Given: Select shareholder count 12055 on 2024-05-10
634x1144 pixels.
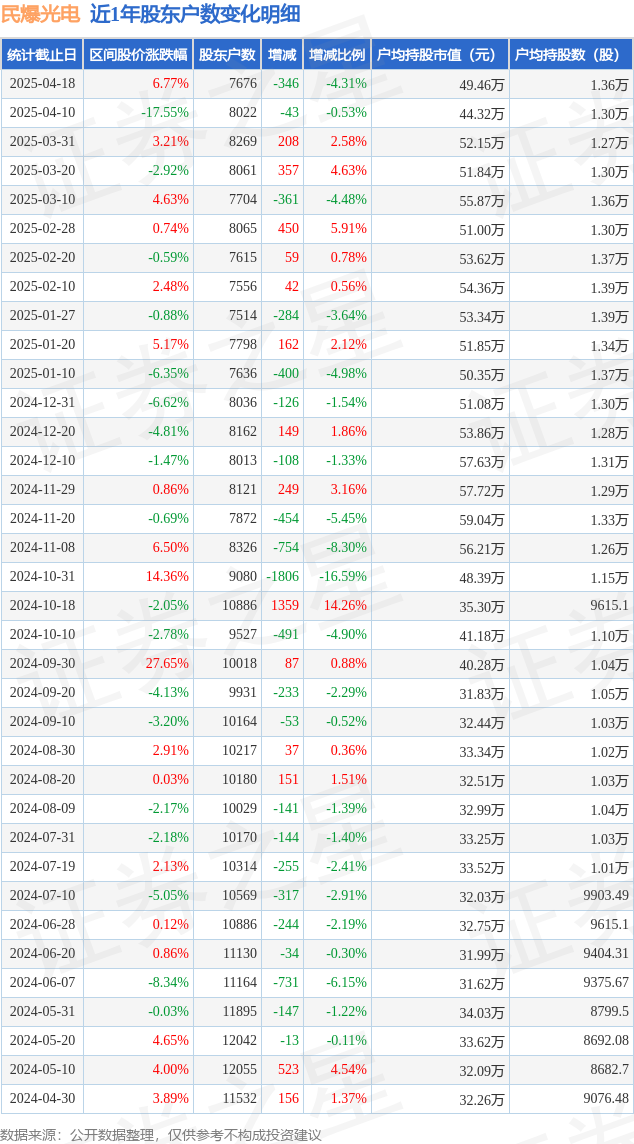Looking at the screenshot, I should click(x=239, y=1069).
